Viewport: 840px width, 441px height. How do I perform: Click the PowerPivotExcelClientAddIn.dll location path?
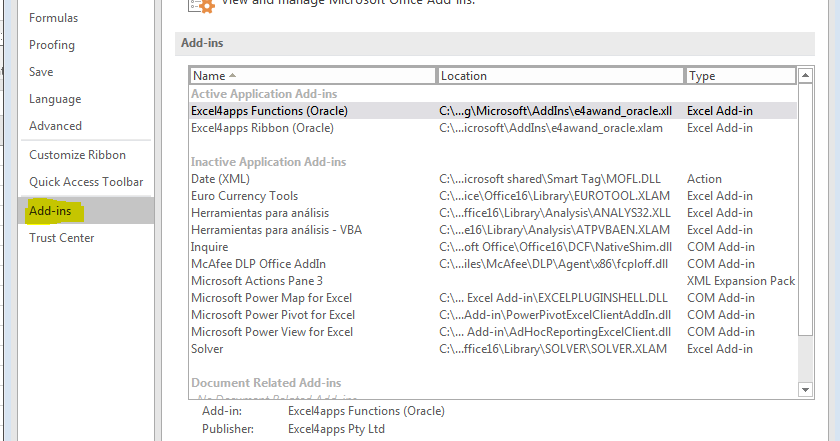555,315
